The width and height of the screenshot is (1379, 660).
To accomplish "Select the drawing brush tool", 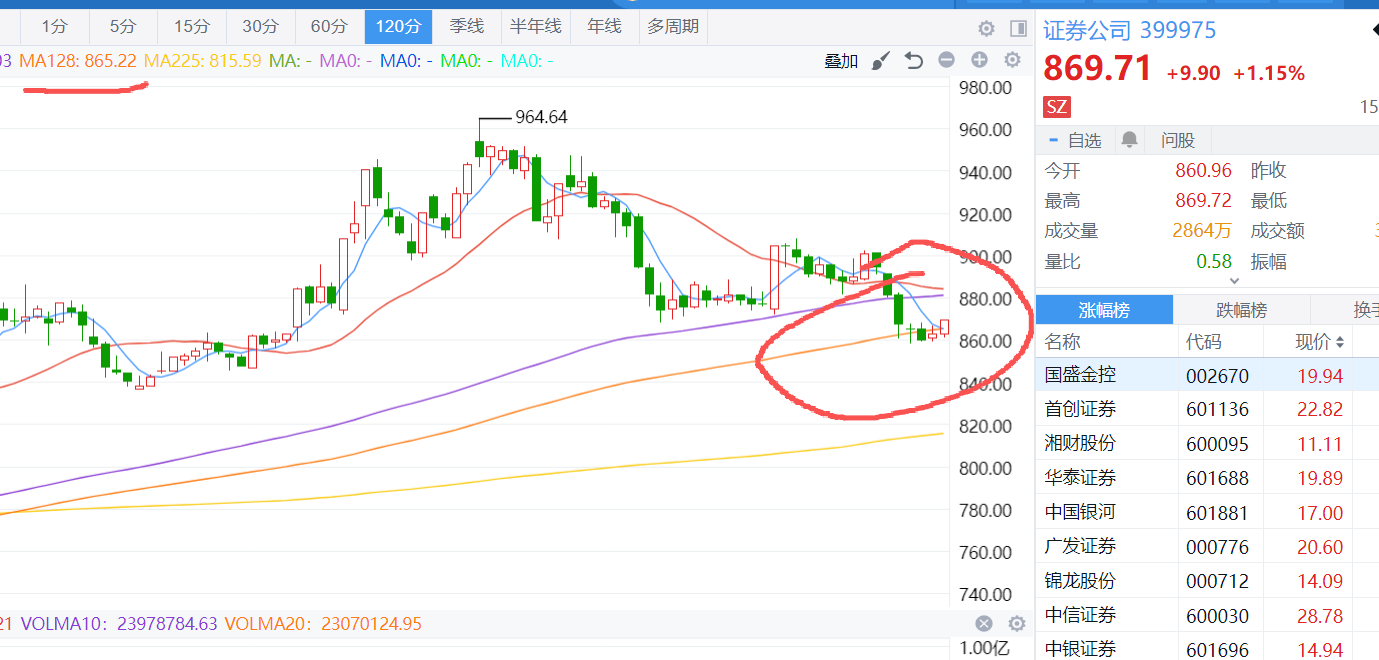I will [x=880, y=61].
